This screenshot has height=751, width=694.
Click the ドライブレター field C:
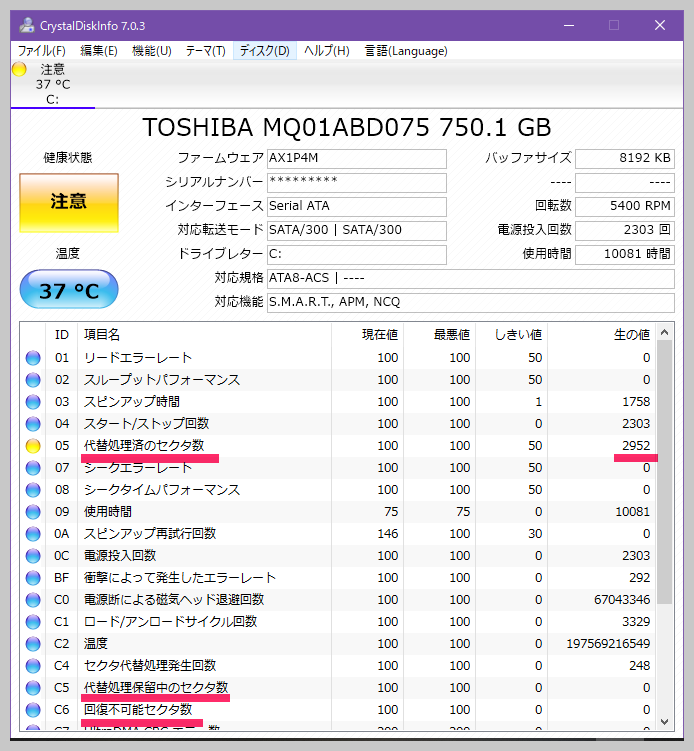click(357, 254)
